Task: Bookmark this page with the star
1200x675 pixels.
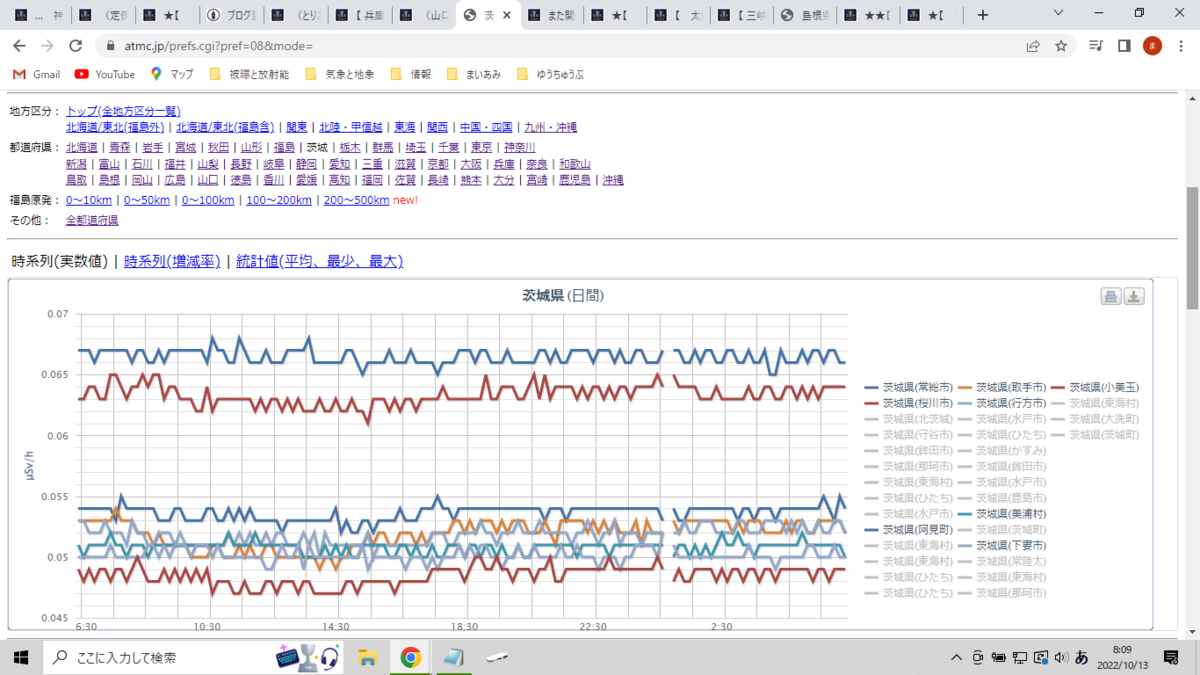Action: [x=1061, y=46]
